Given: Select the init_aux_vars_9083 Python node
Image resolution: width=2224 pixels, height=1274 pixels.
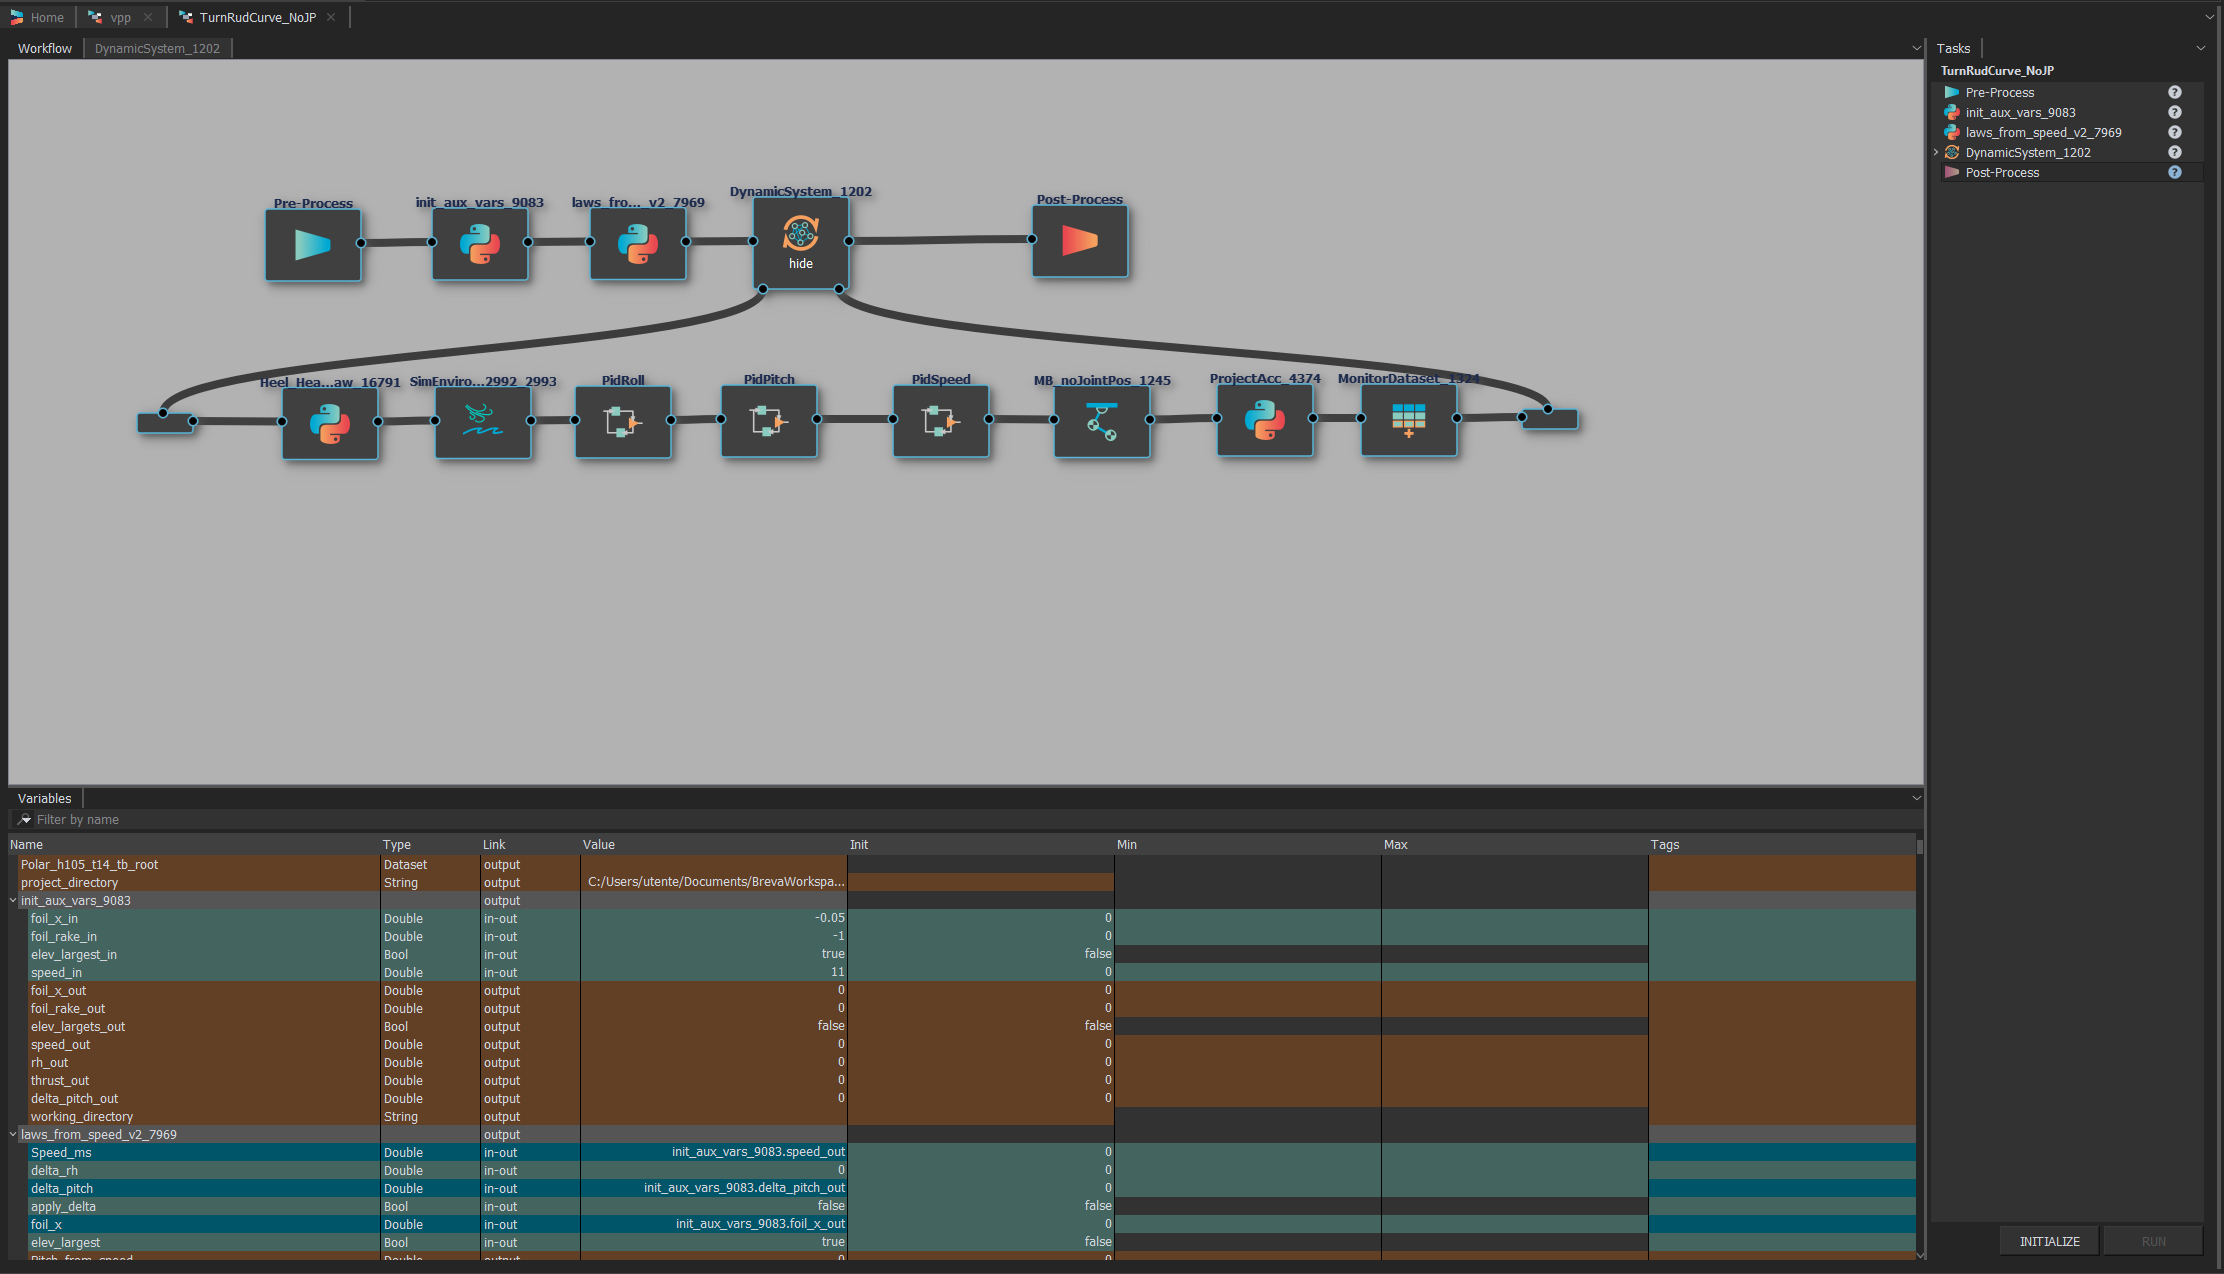Looking at the screenshot, I should (480, 244).
